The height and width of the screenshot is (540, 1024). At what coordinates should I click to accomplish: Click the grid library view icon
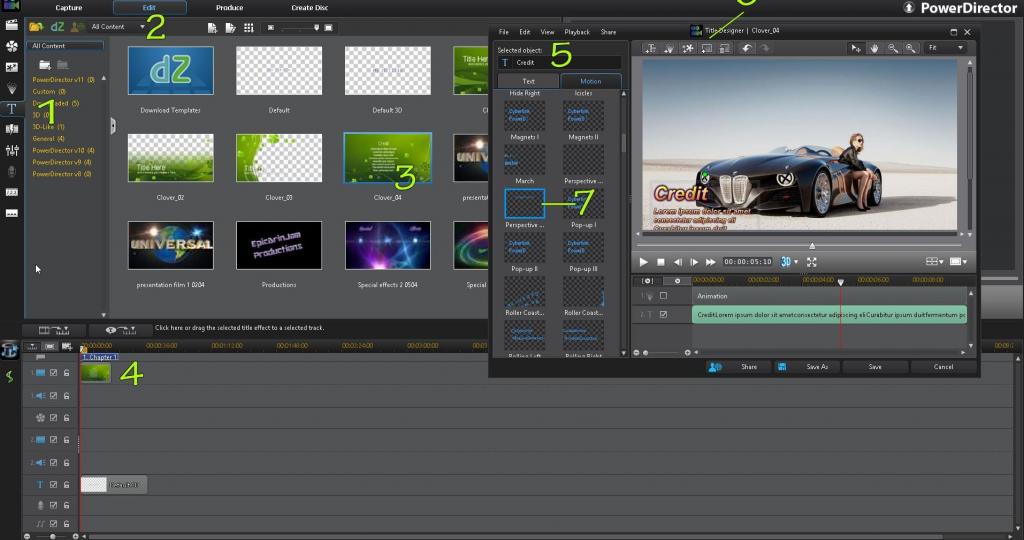[x=249, y=27]
